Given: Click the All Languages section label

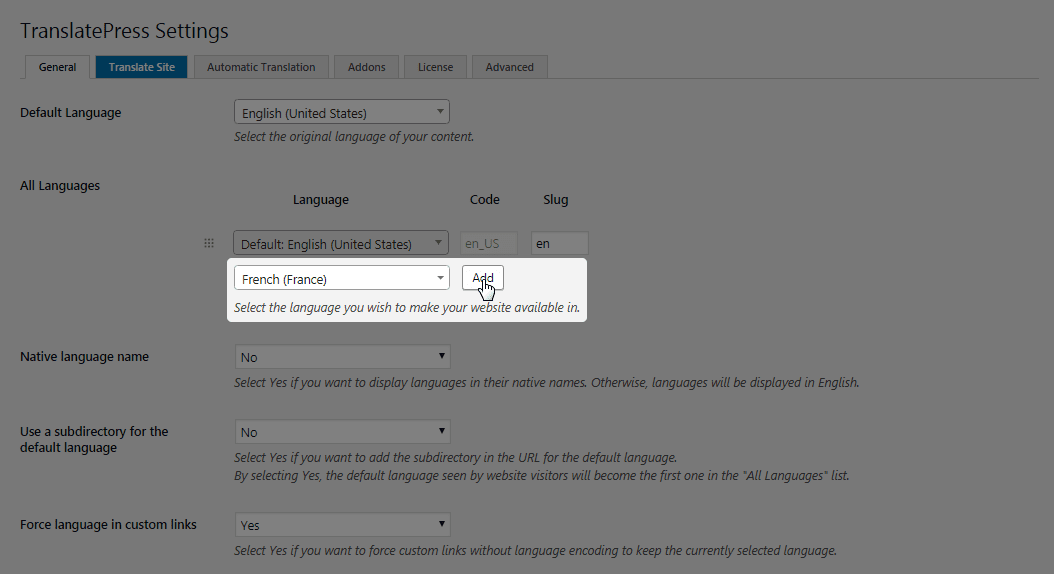Looking at the screenshot, I should [60, 186].
